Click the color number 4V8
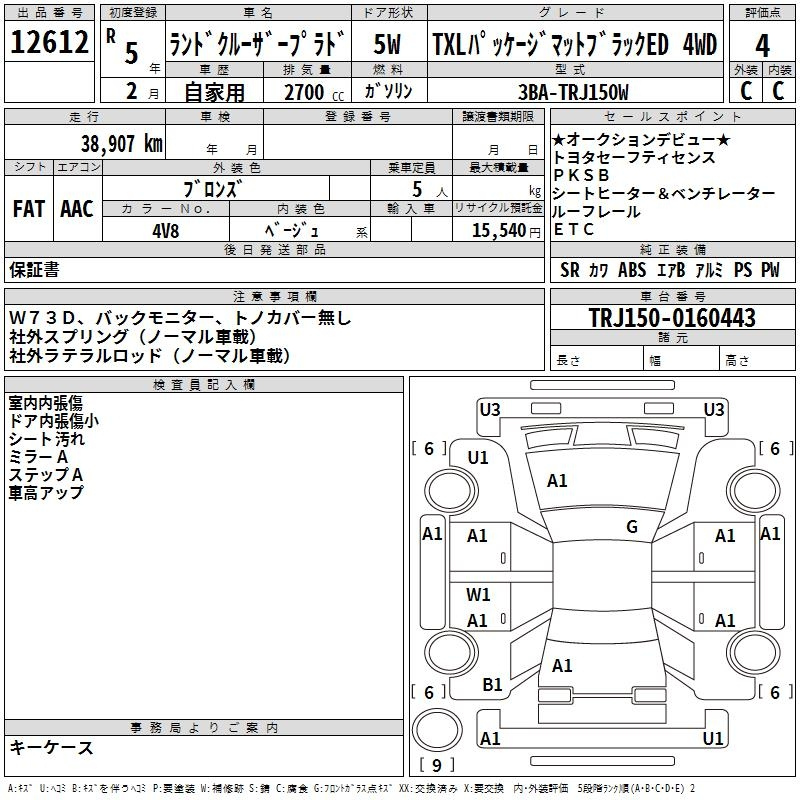The width and height of the screenshot is (800, 800). [166, 230]
